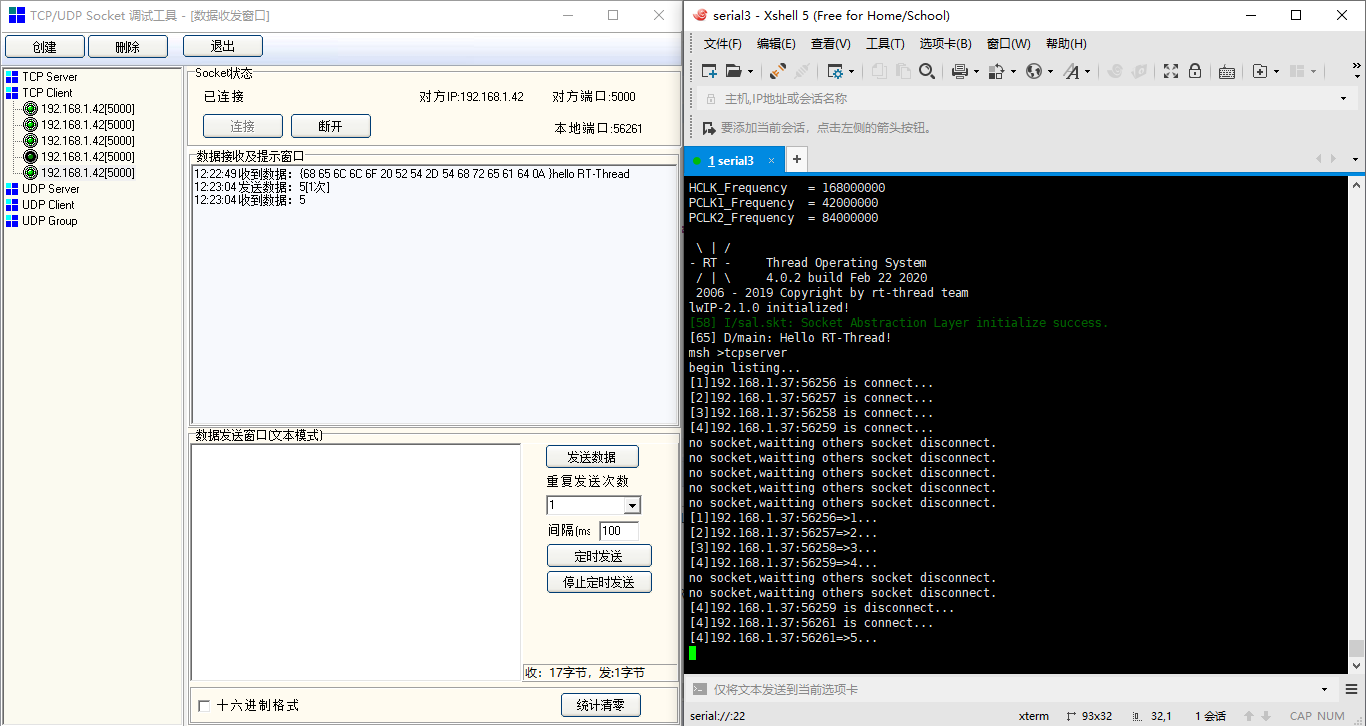Viewport: 1366px width, 726px height.
Task: Open the repeat send count dropdown
Action: pyautogui.click(x=636, y=505)
